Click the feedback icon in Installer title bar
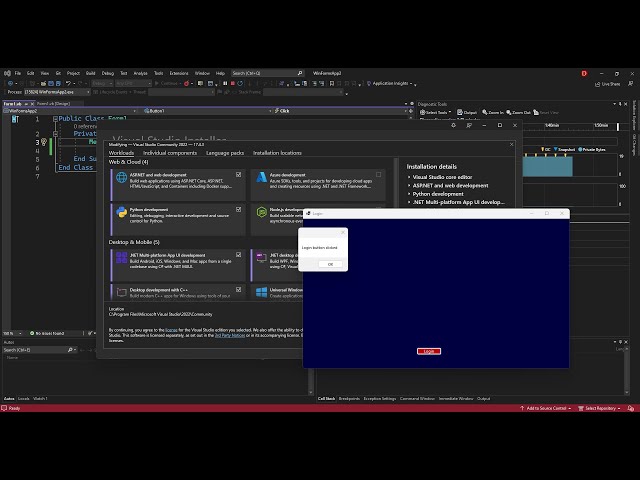This screenshot has width=640, height=480. point(469,125)
